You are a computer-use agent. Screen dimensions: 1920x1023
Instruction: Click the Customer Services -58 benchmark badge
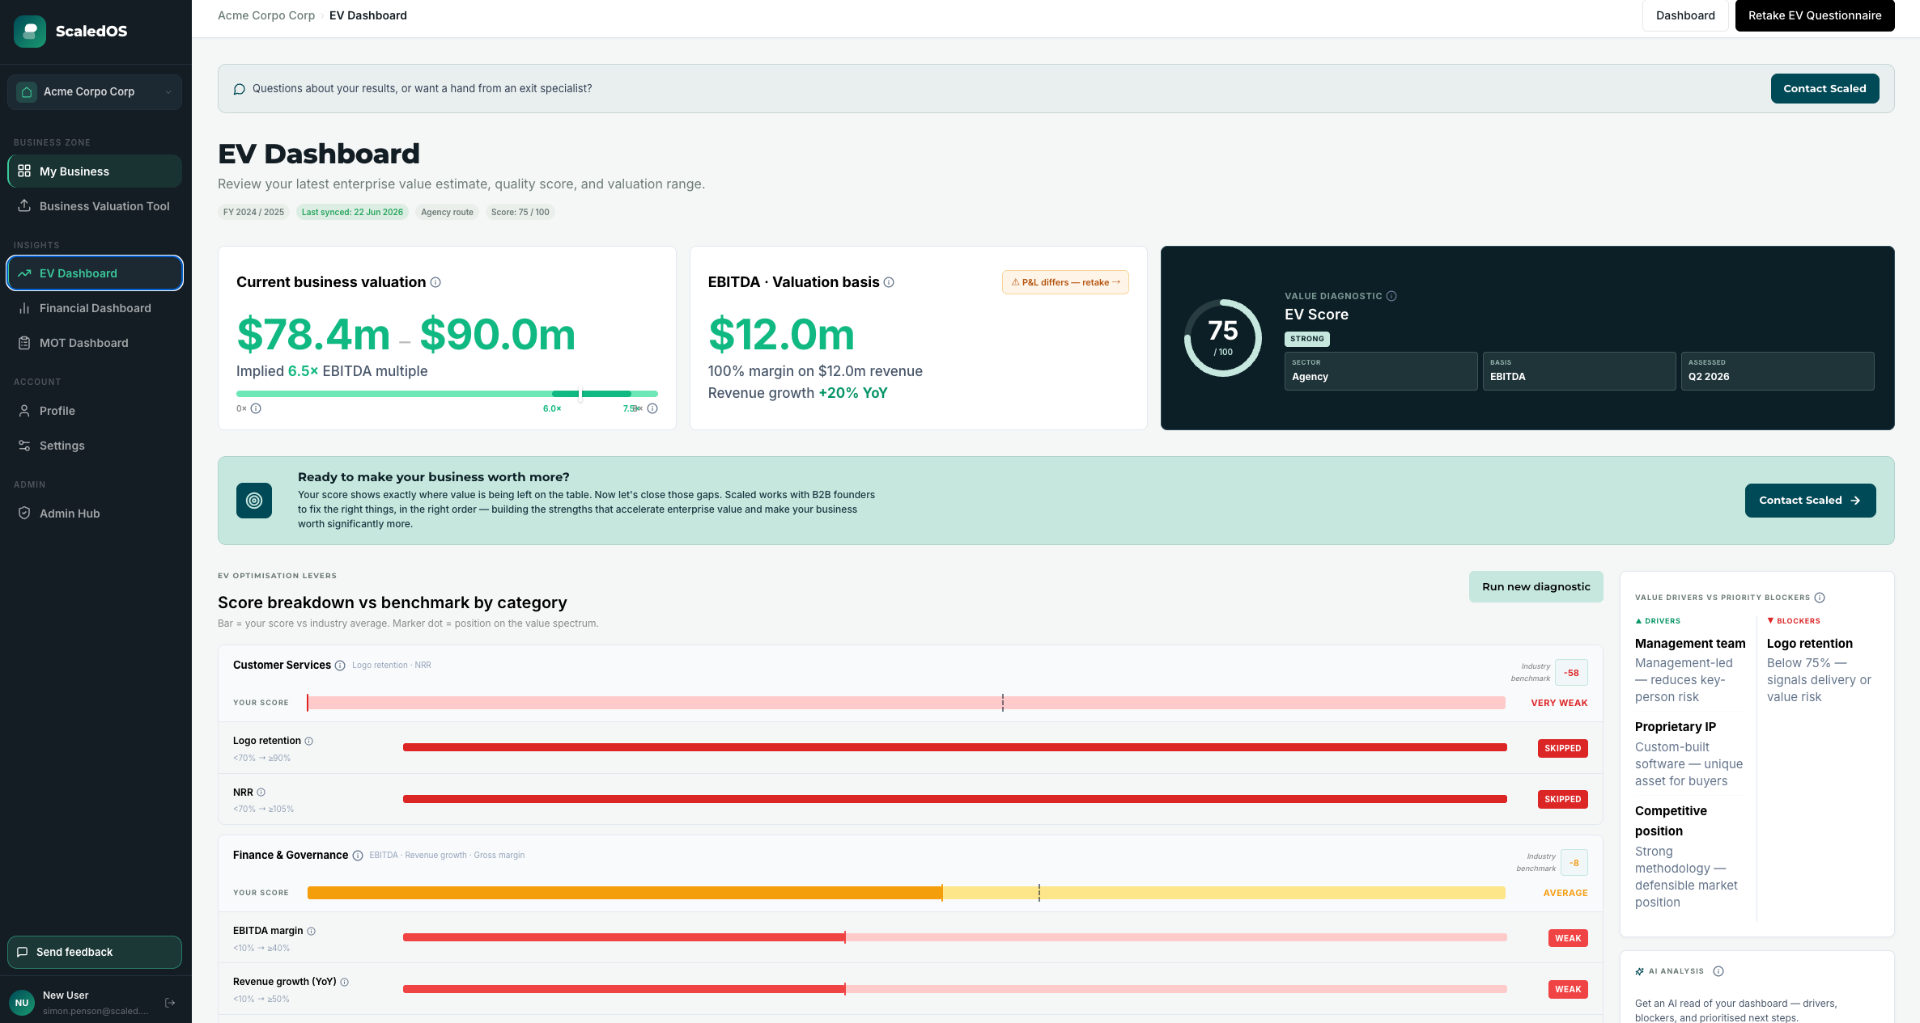point(1572,673)
